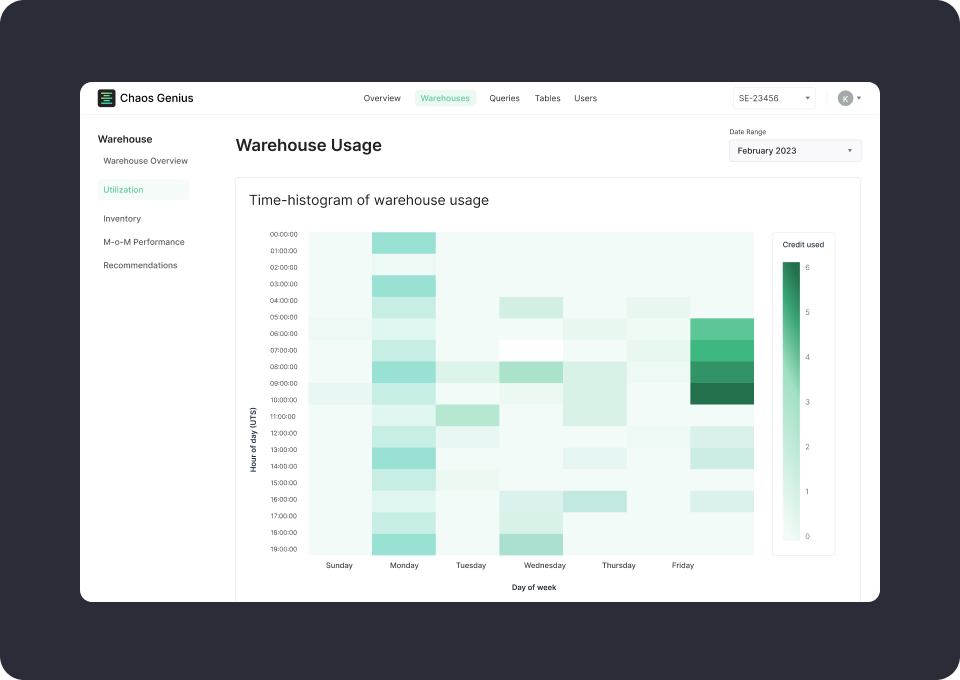Navigate to the Users section

click(585, 98)
